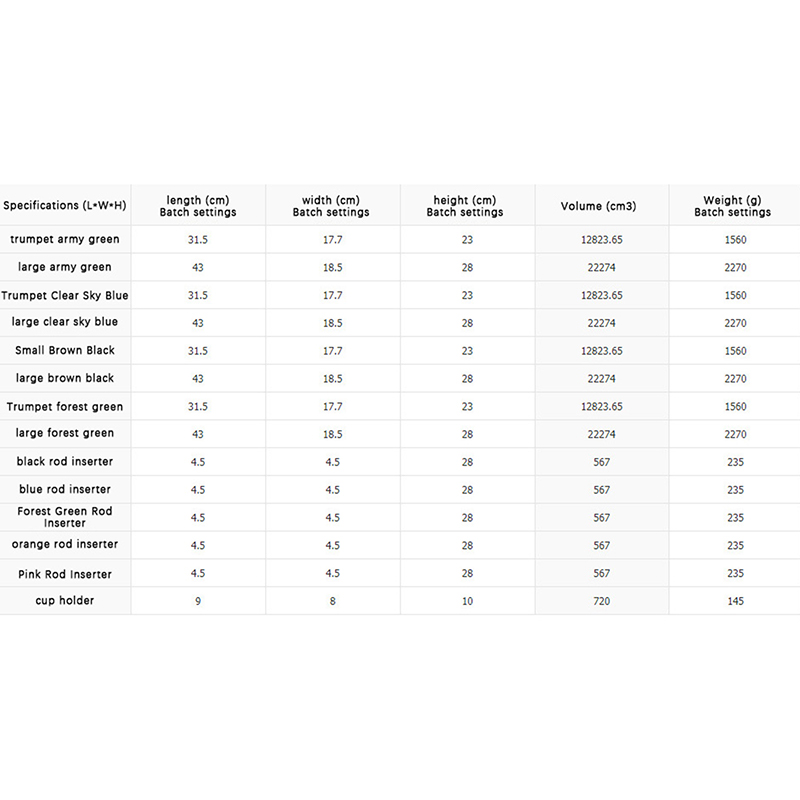
Task: Select the cup holder width value 8
Action: point(333,601)
